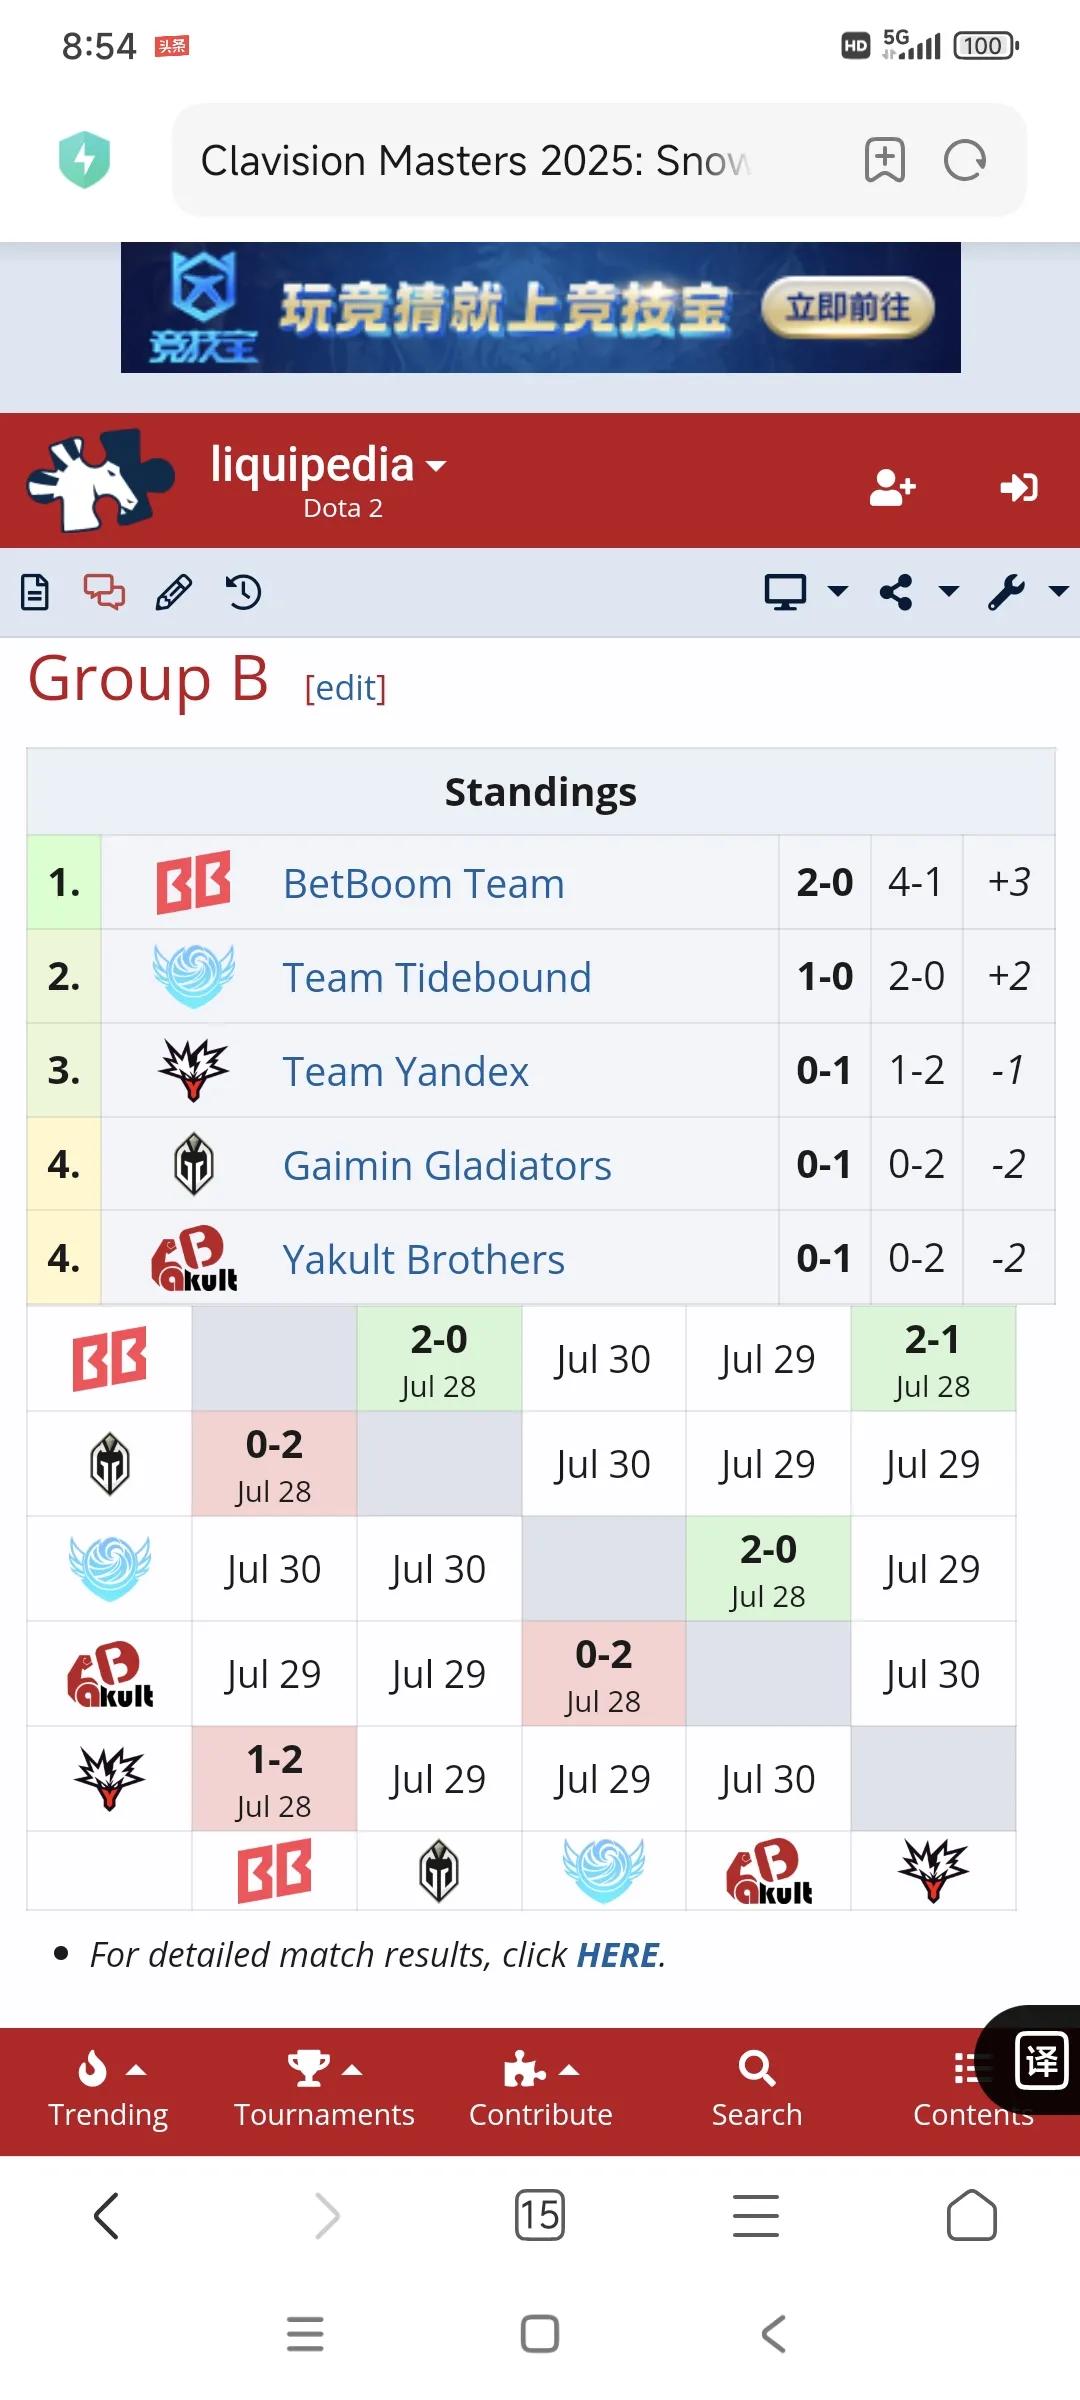Open the page history clock icon
This screenshot has height=2400, width=1080.
[243, 592]
